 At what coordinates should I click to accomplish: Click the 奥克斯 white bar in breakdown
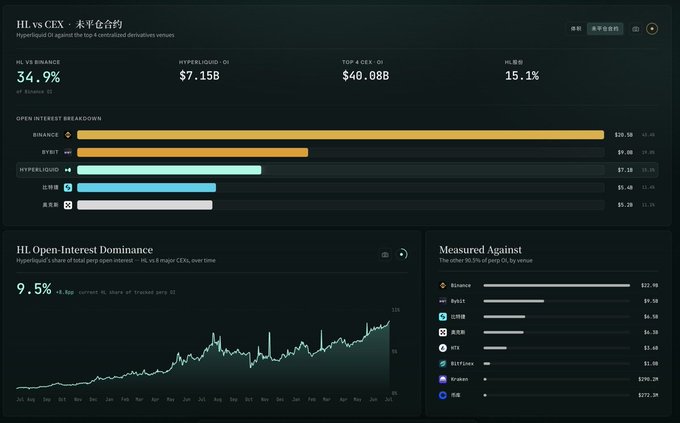[x=145, y=205]
